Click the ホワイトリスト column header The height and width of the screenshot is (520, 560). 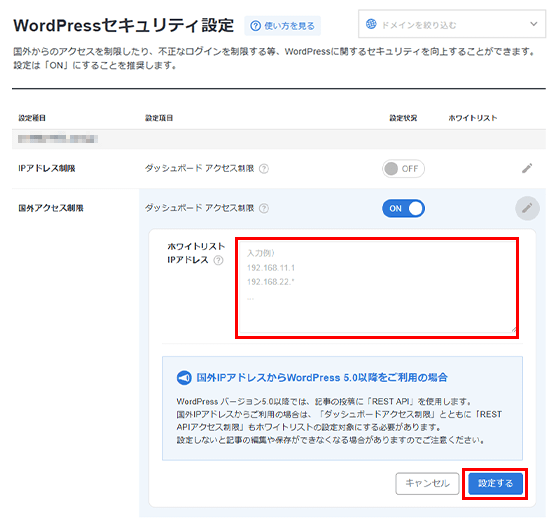coord(473,118)
